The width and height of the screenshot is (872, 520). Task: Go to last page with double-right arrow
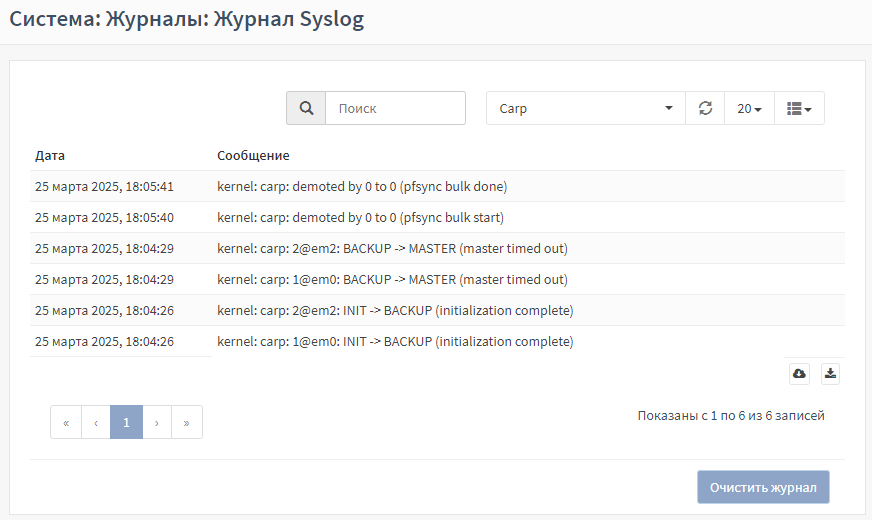tap(186, 423)
